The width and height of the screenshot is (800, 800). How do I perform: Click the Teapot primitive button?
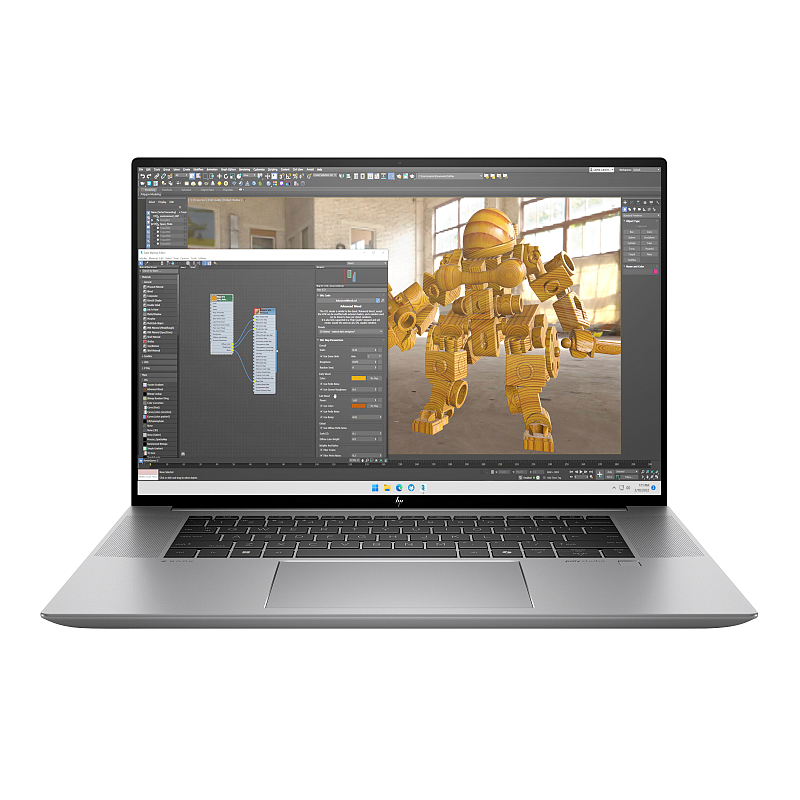632,254
